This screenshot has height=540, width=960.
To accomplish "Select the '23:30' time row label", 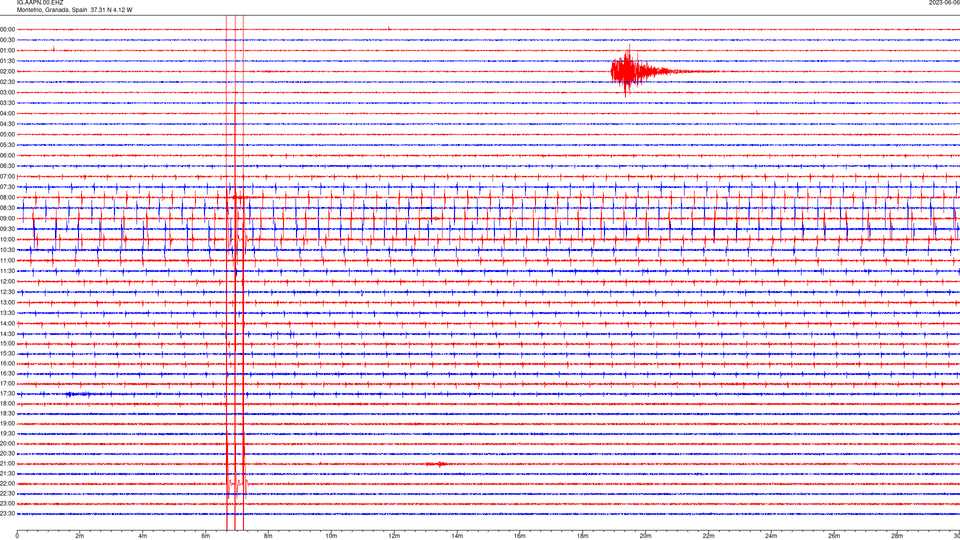I will [7, 514].
